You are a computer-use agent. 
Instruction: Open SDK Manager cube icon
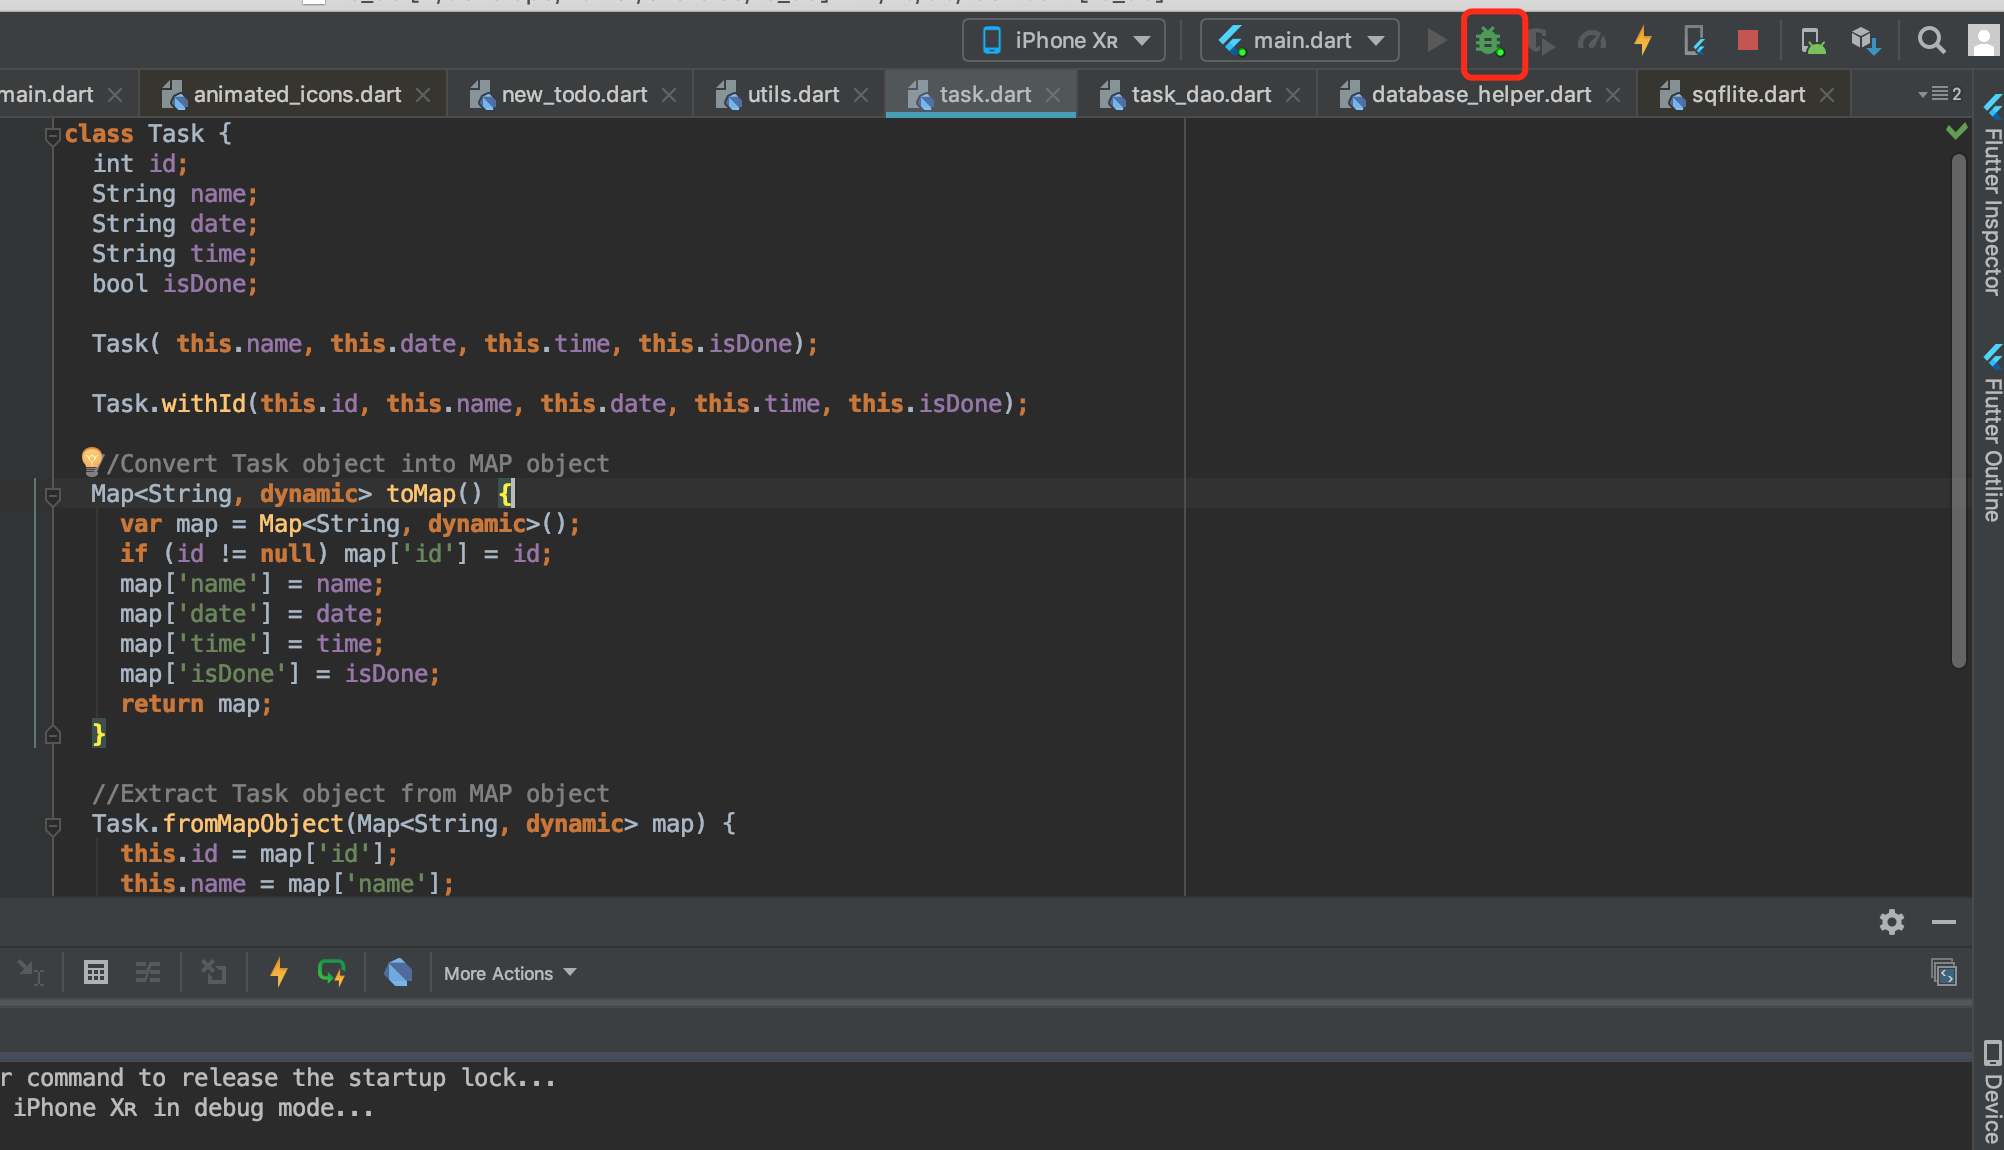(1865, 41)
